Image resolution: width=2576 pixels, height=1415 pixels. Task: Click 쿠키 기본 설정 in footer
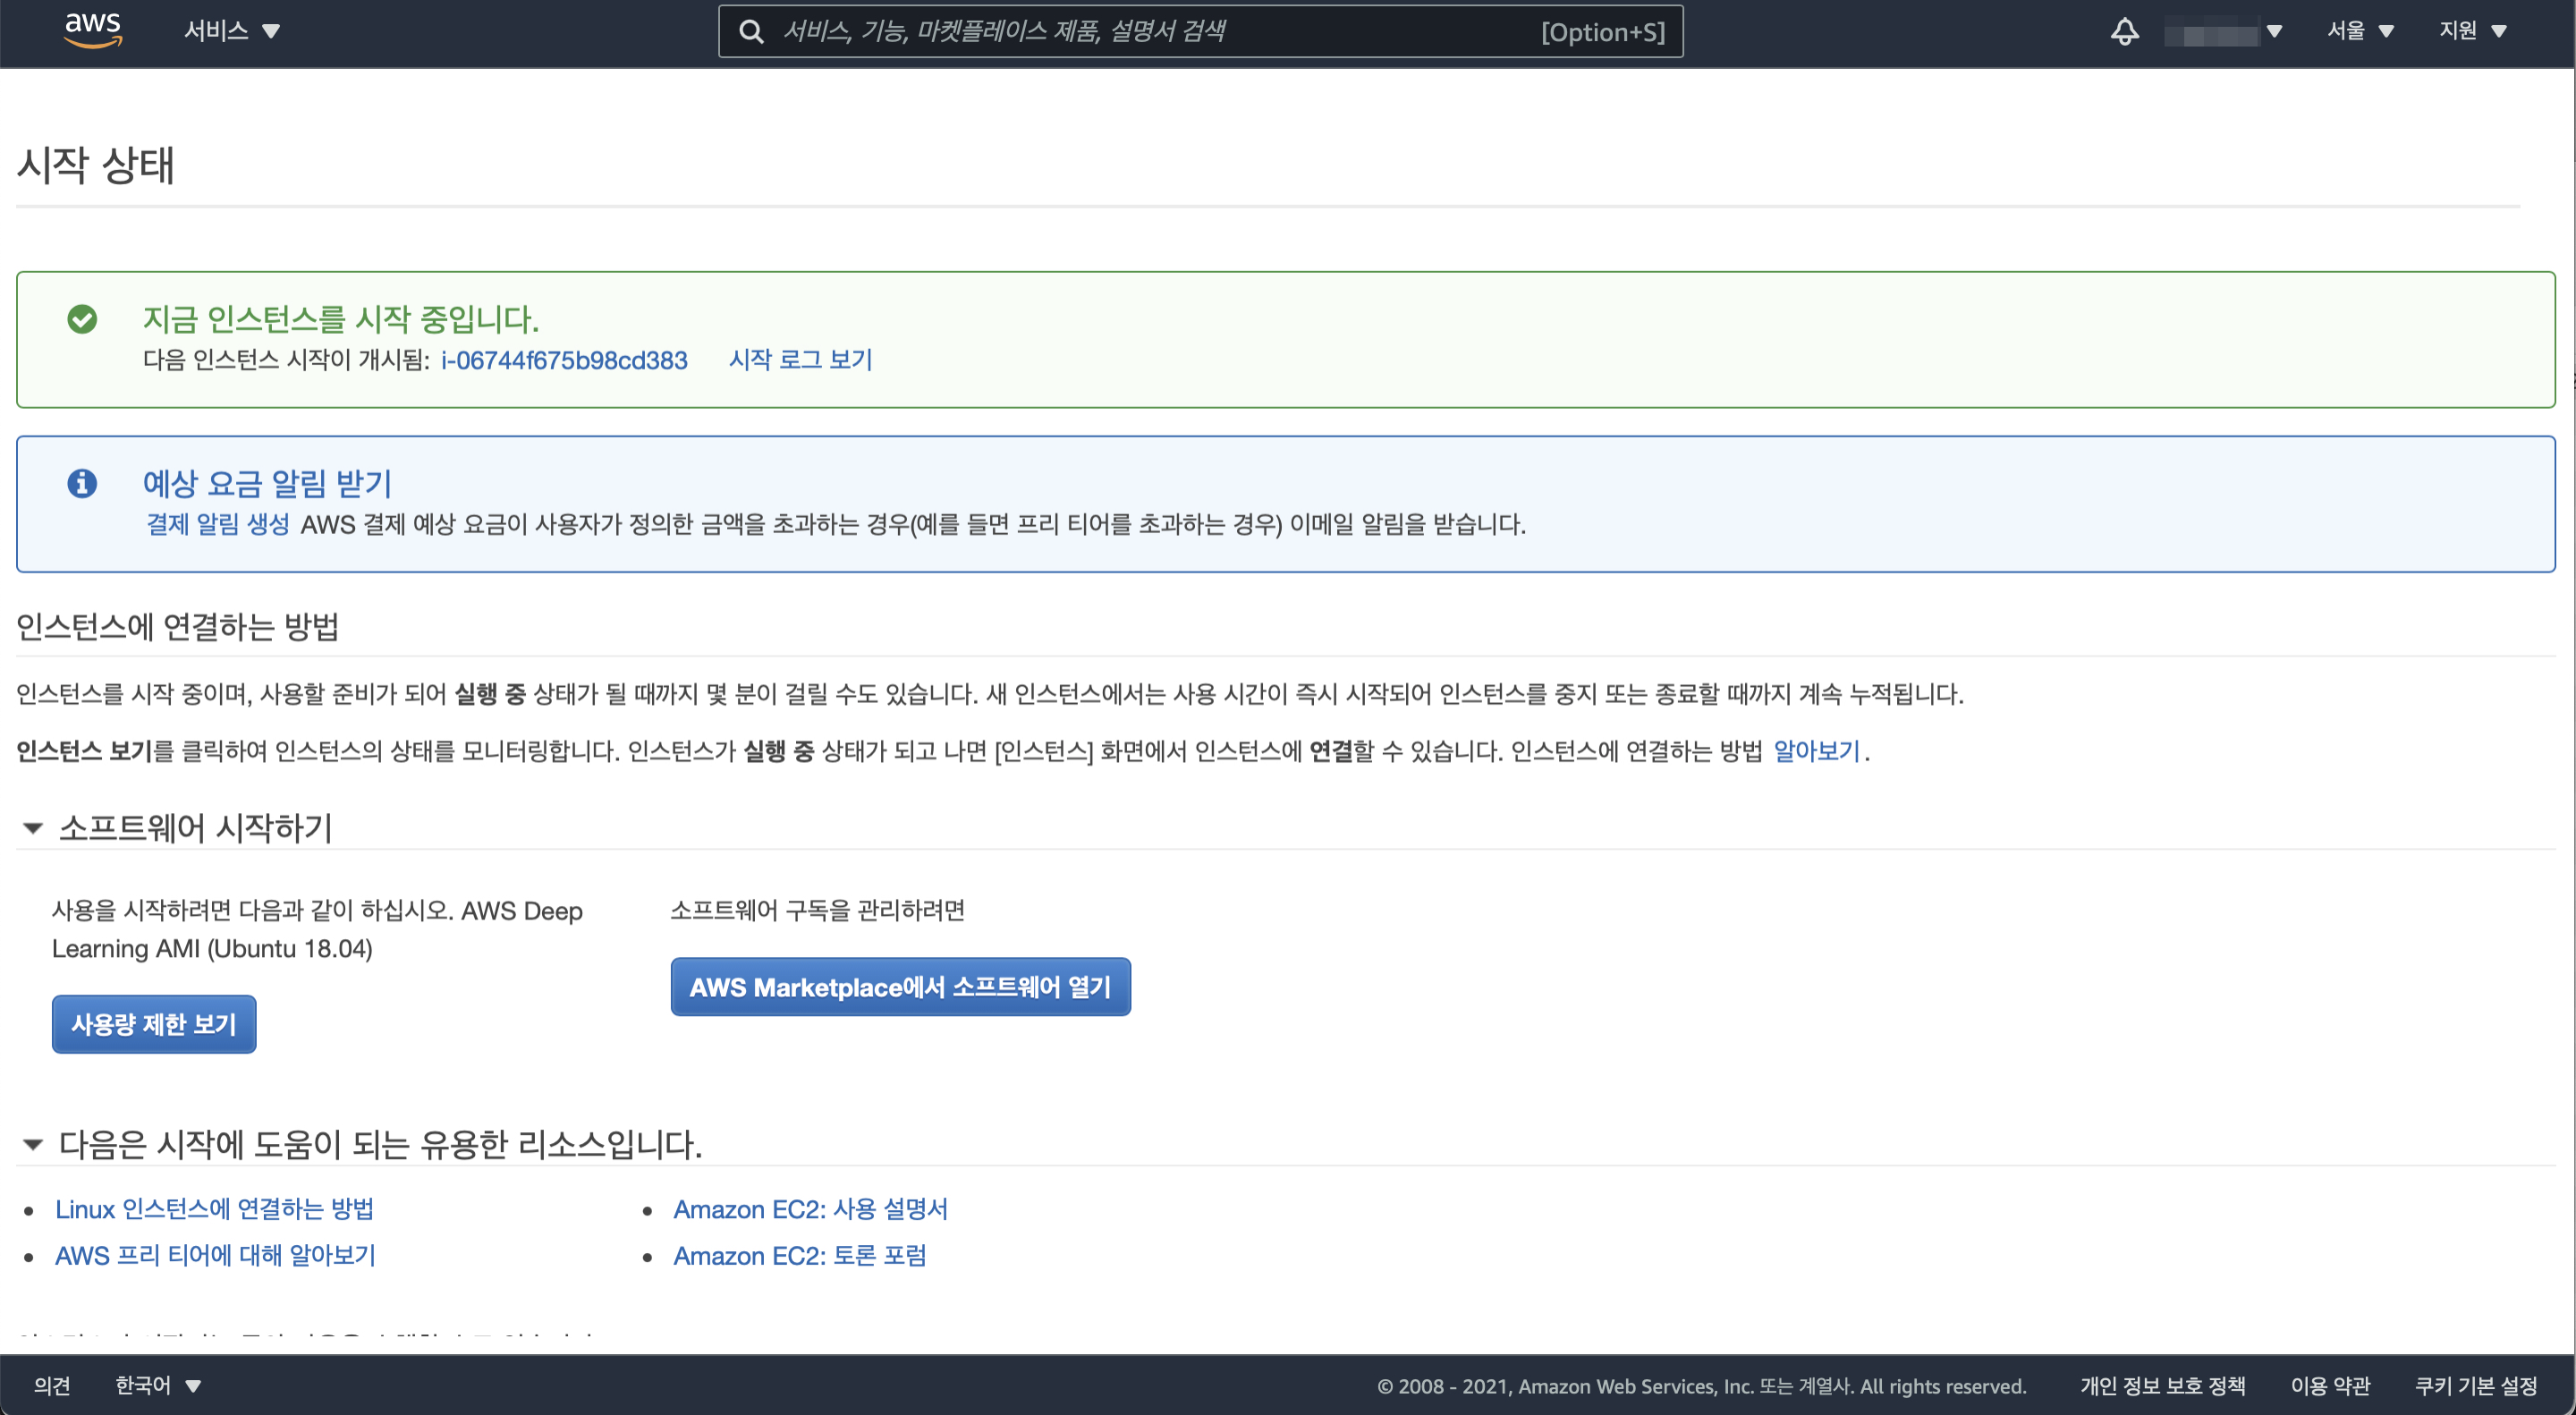click(x=2475, y=1385)
